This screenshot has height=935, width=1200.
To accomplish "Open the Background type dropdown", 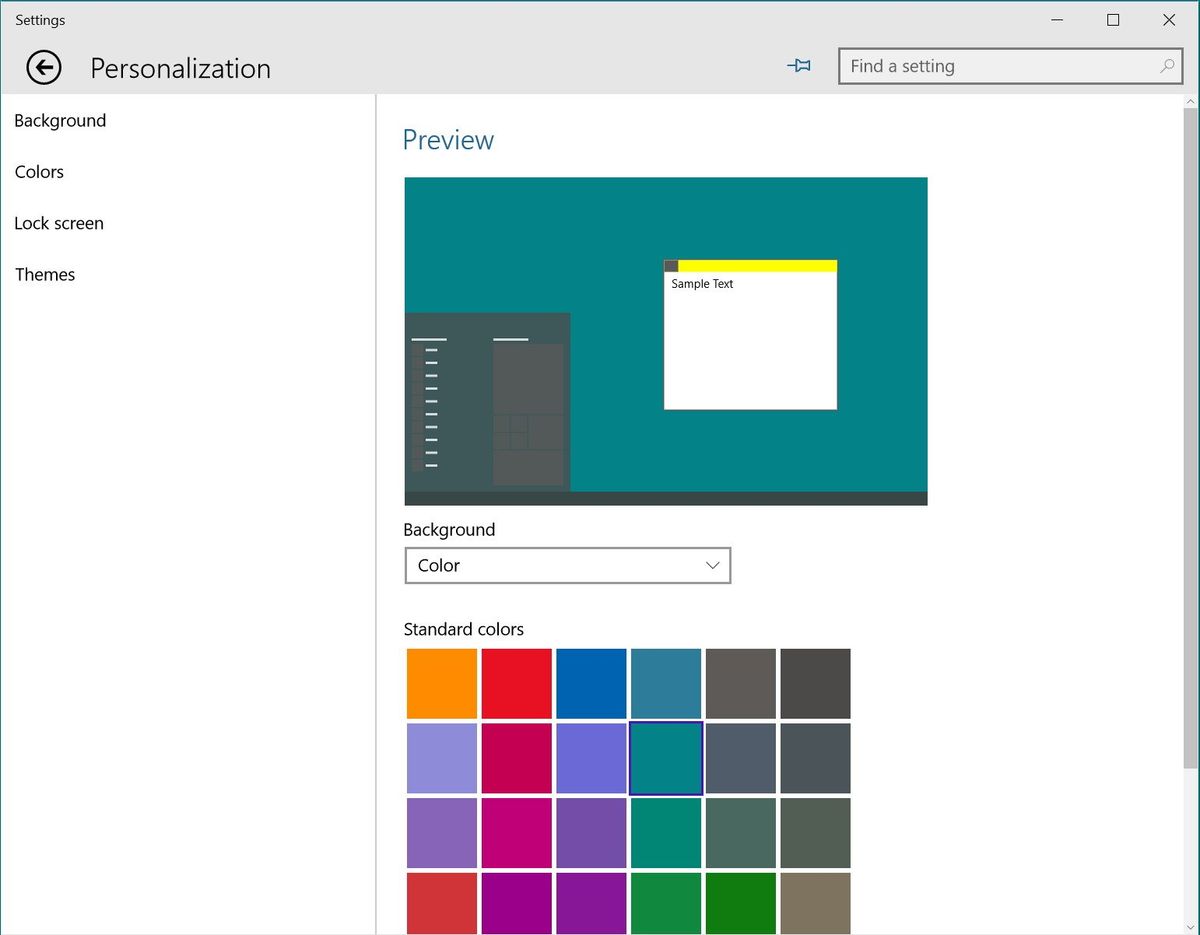I will coord(567,565).
